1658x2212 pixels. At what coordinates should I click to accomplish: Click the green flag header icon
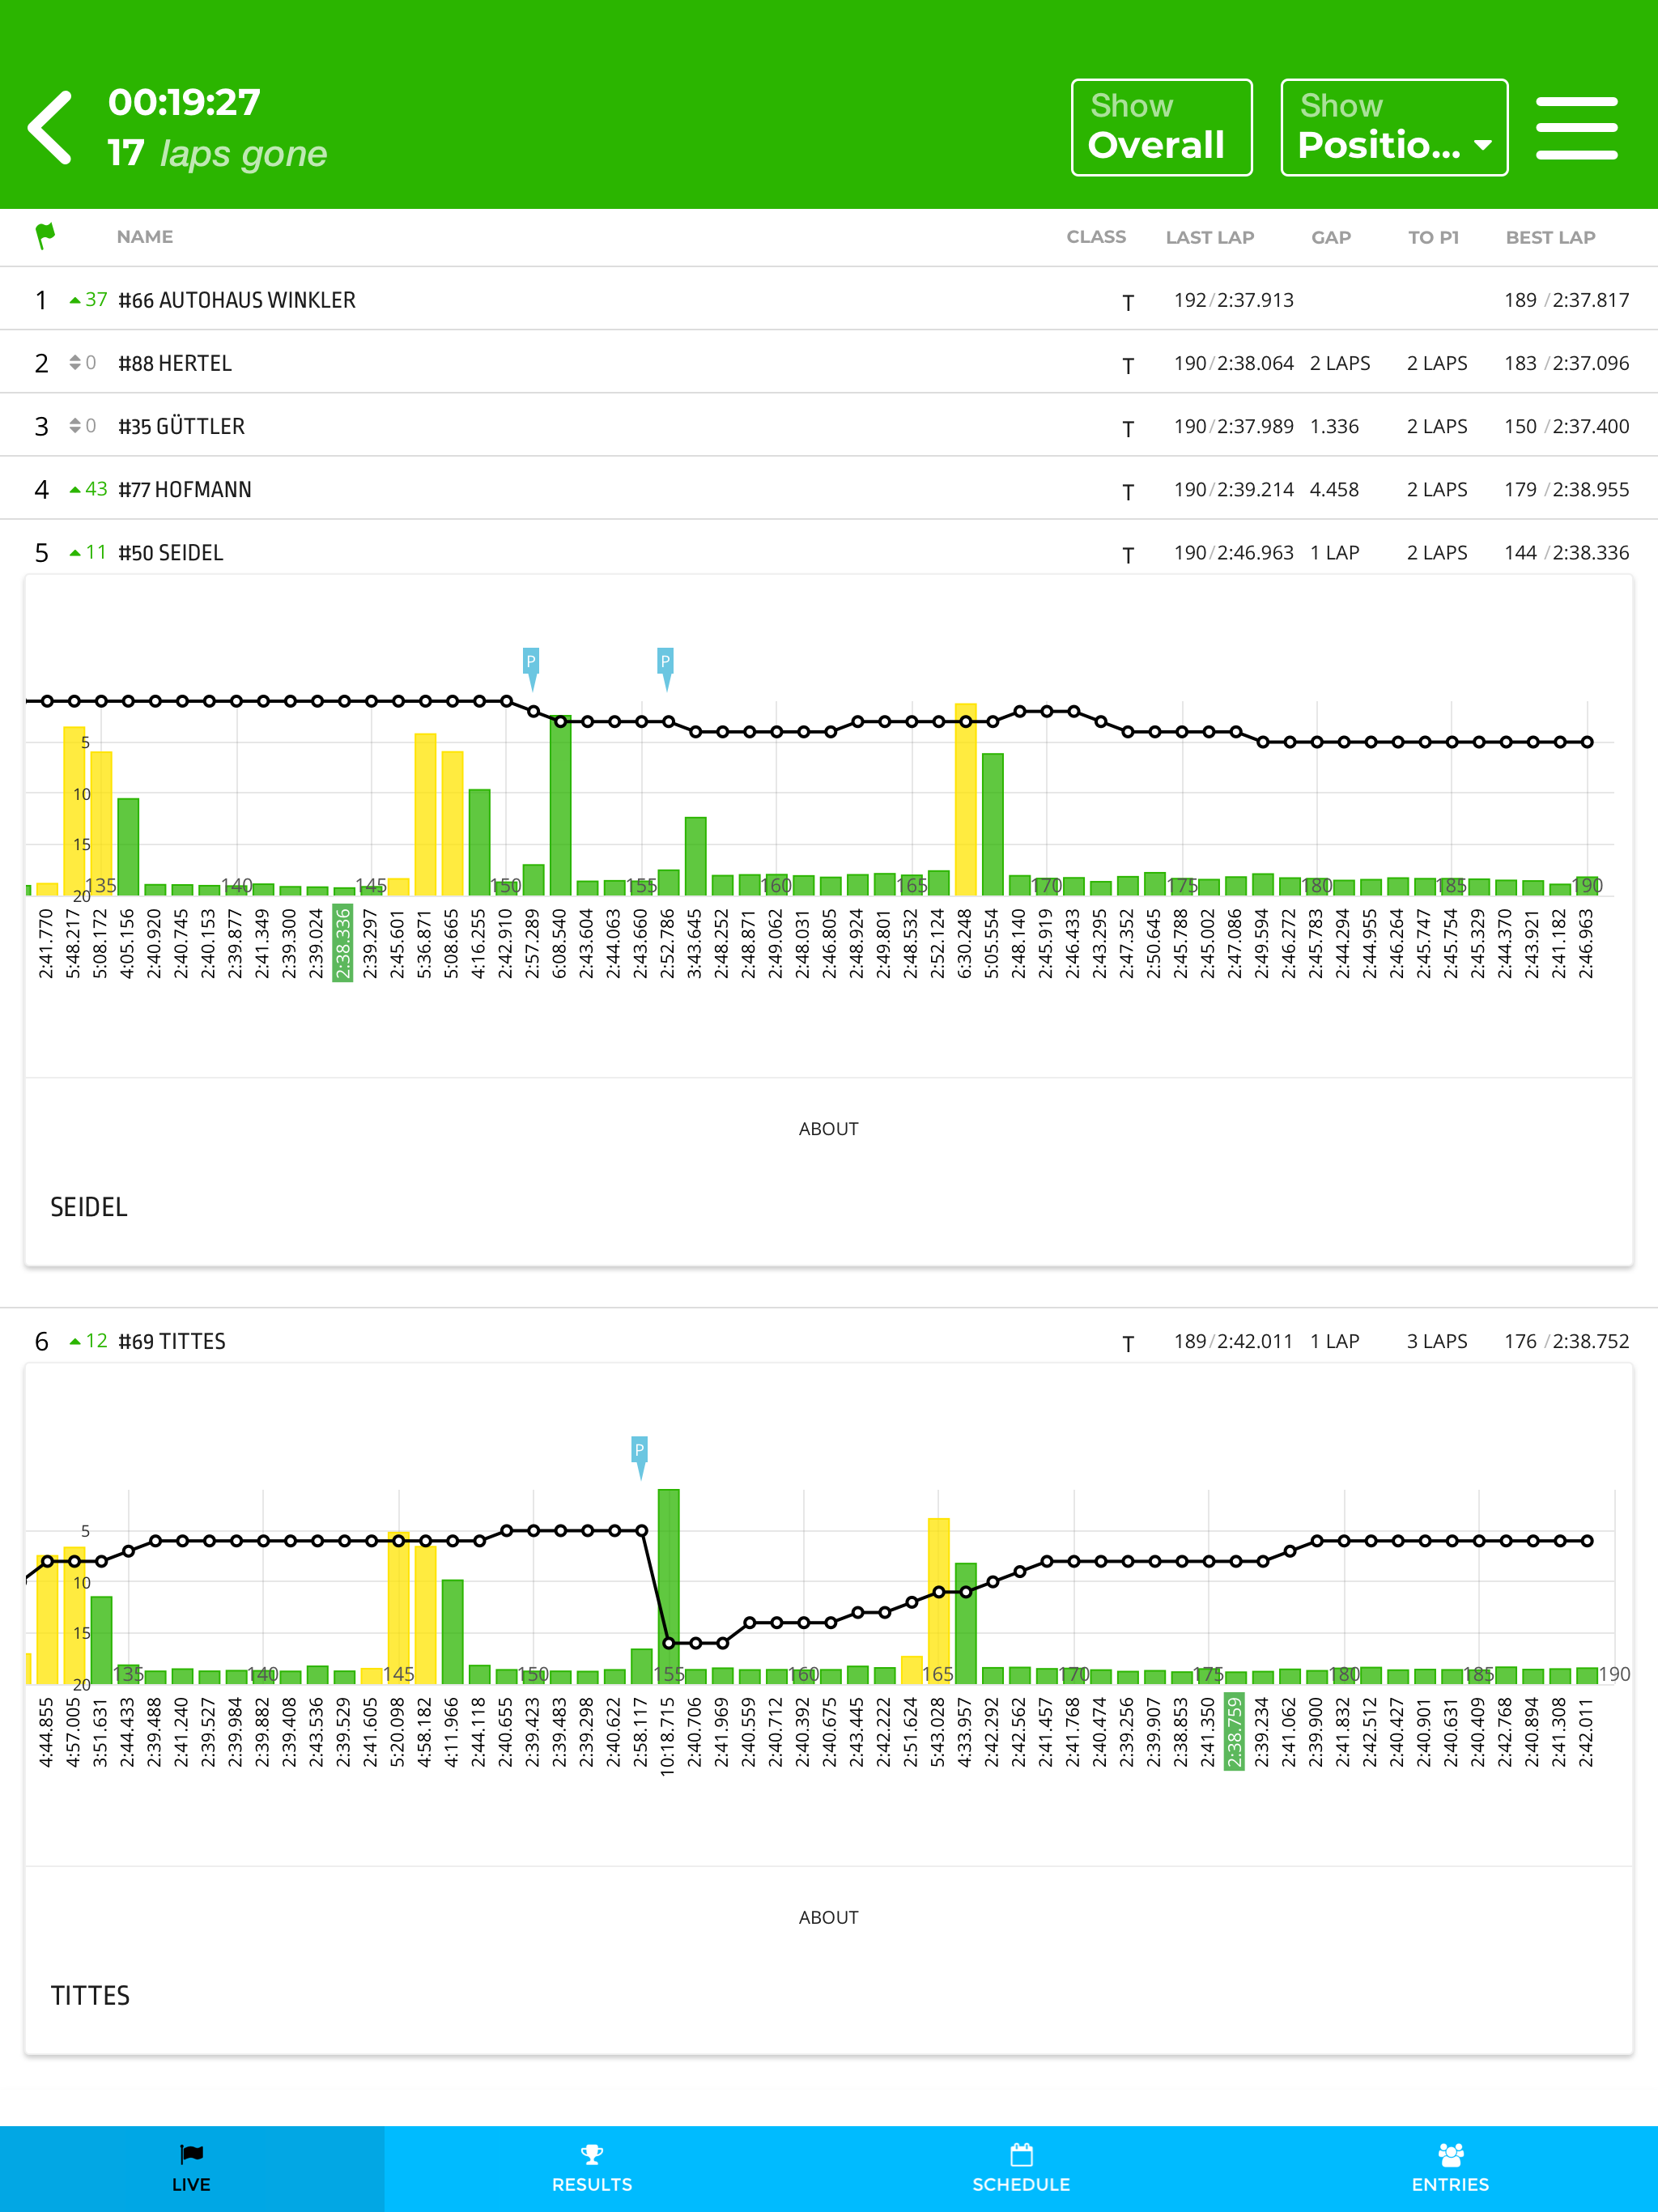coord(45,236)
